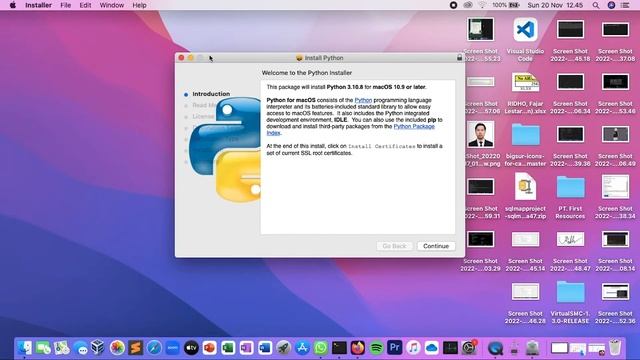Click the Continue button in installer
Viewport: 640px width, 360px height.
pyautogui.click(x=436, y=246)
